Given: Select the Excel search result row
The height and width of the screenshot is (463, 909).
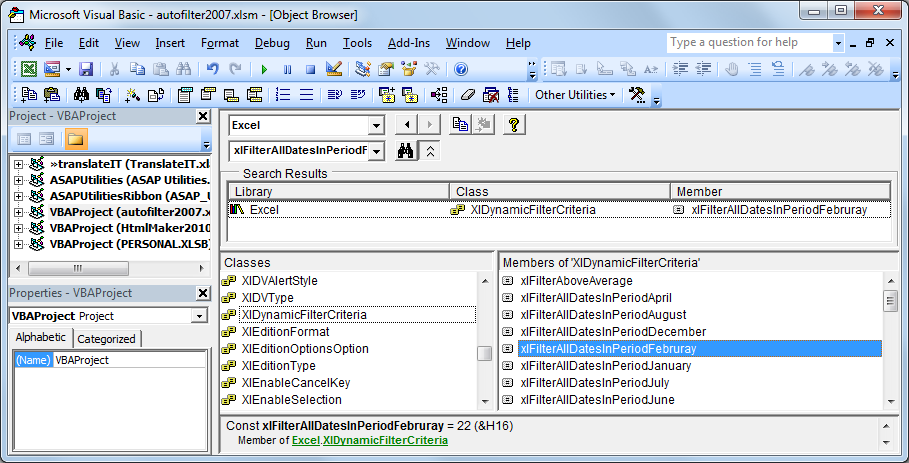Looking at the screenshot, I should coord(559,210).
